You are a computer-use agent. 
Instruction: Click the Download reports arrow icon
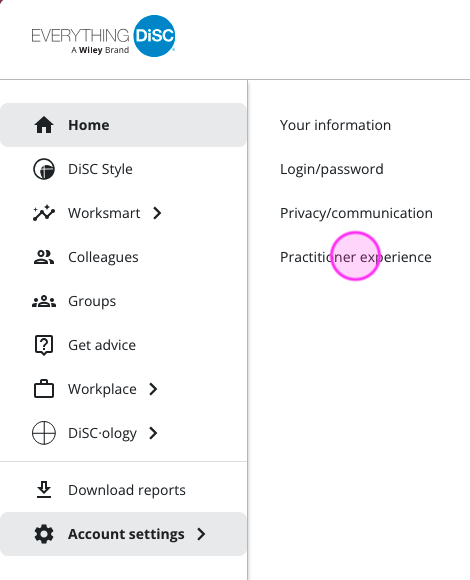tap(44, 490)
